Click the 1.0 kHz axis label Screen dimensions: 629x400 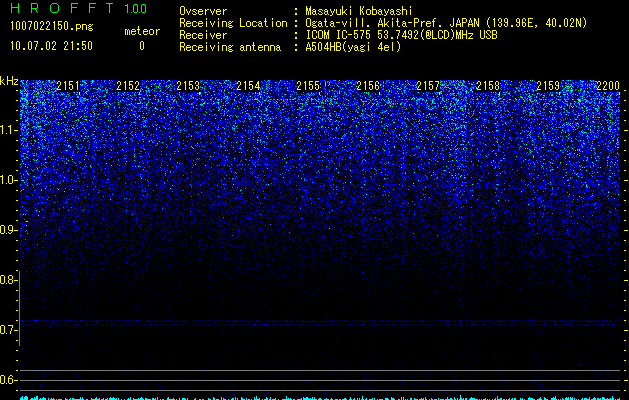tap(8, 180)
